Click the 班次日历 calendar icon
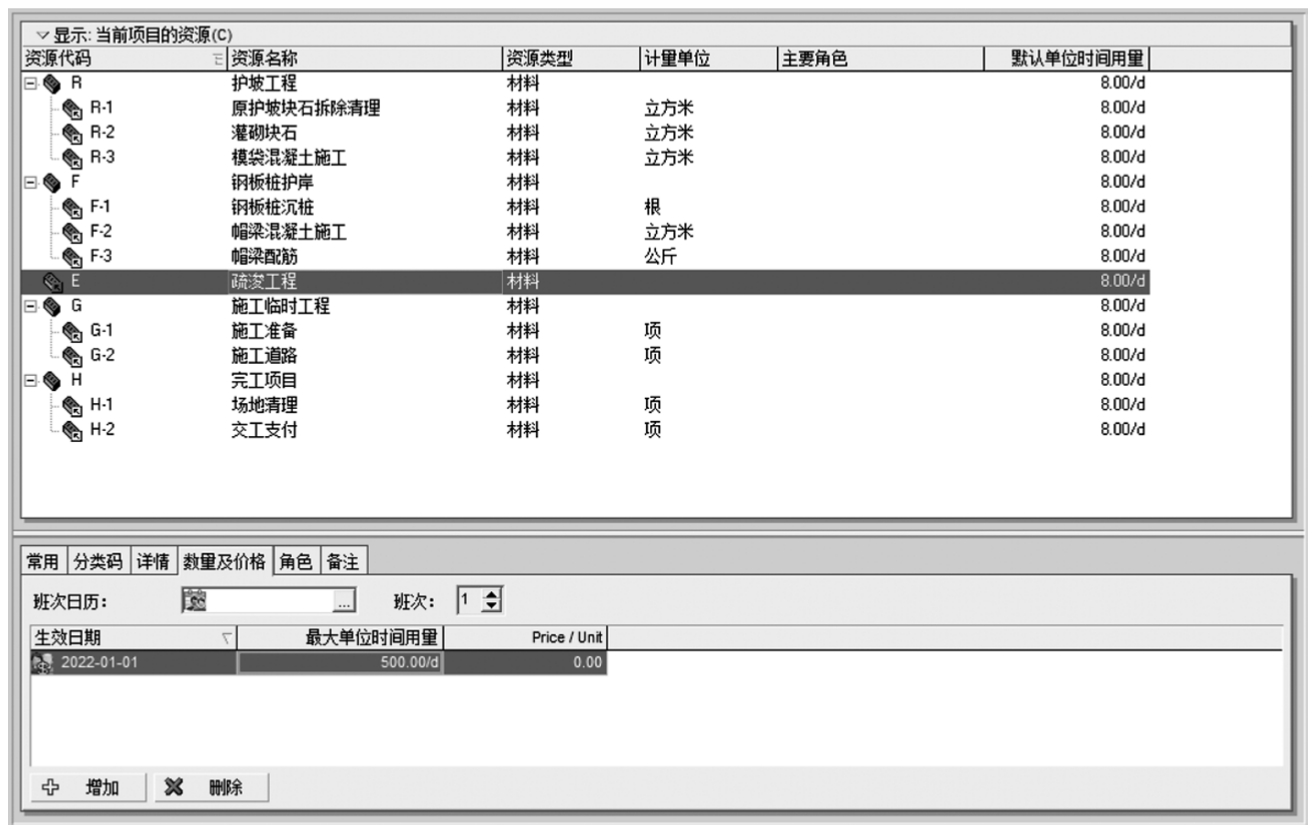This screenshot has height=829, width=1312. pyautogui.click(x=194, y=600)
